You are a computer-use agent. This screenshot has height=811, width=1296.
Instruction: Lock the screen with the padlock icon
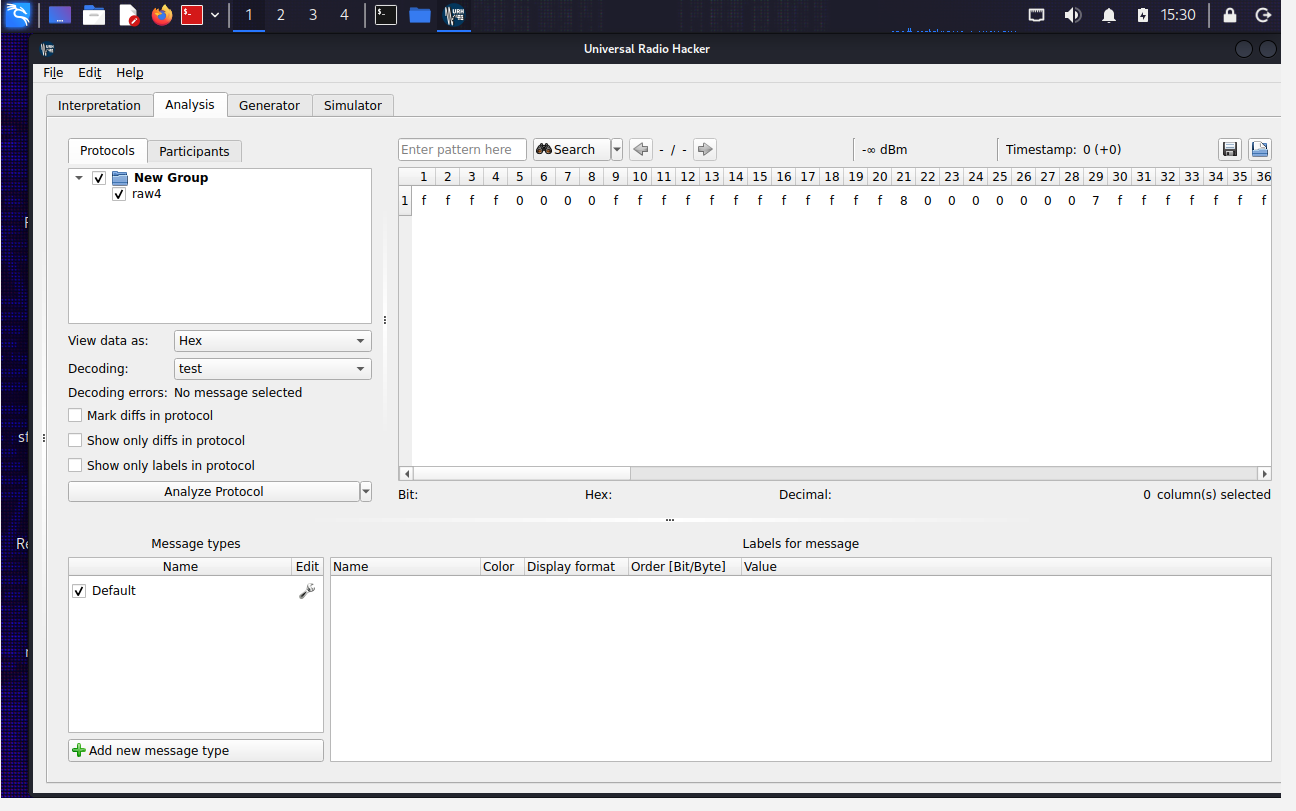click(x=1230, y=15)
